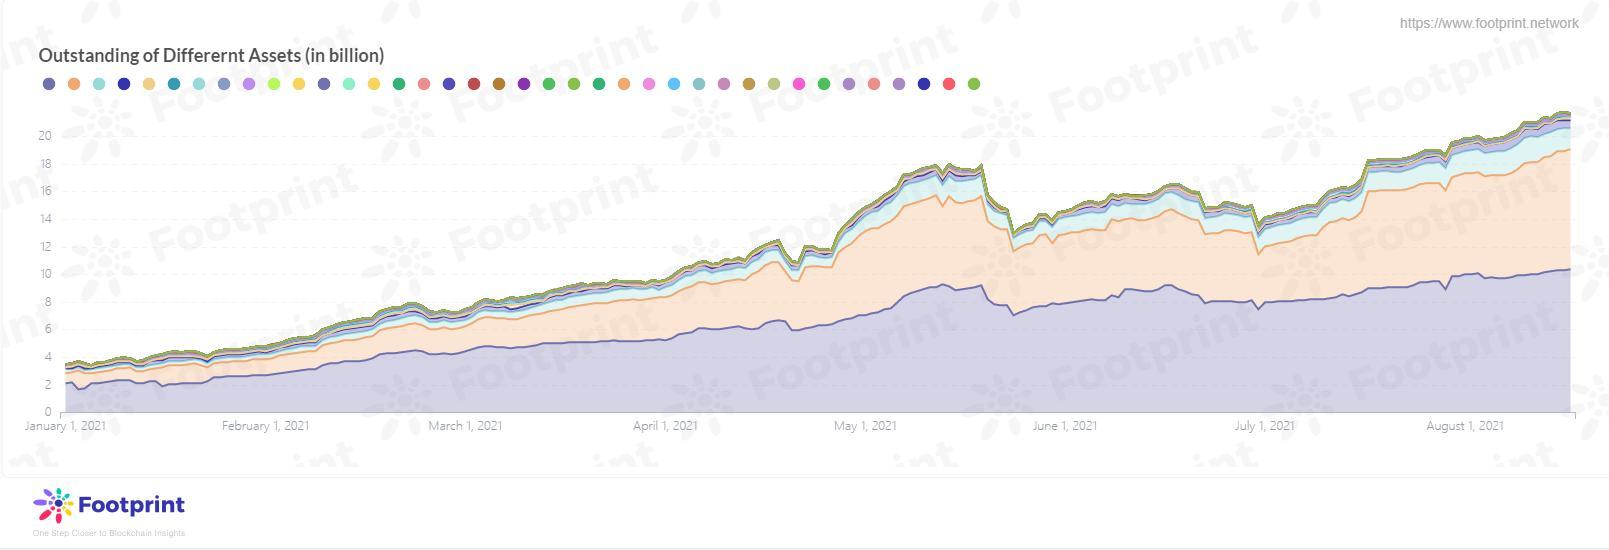The image size is (1609, 550).
Task: Click the sky-blue legend dot
Action: [x=674, y=84]
